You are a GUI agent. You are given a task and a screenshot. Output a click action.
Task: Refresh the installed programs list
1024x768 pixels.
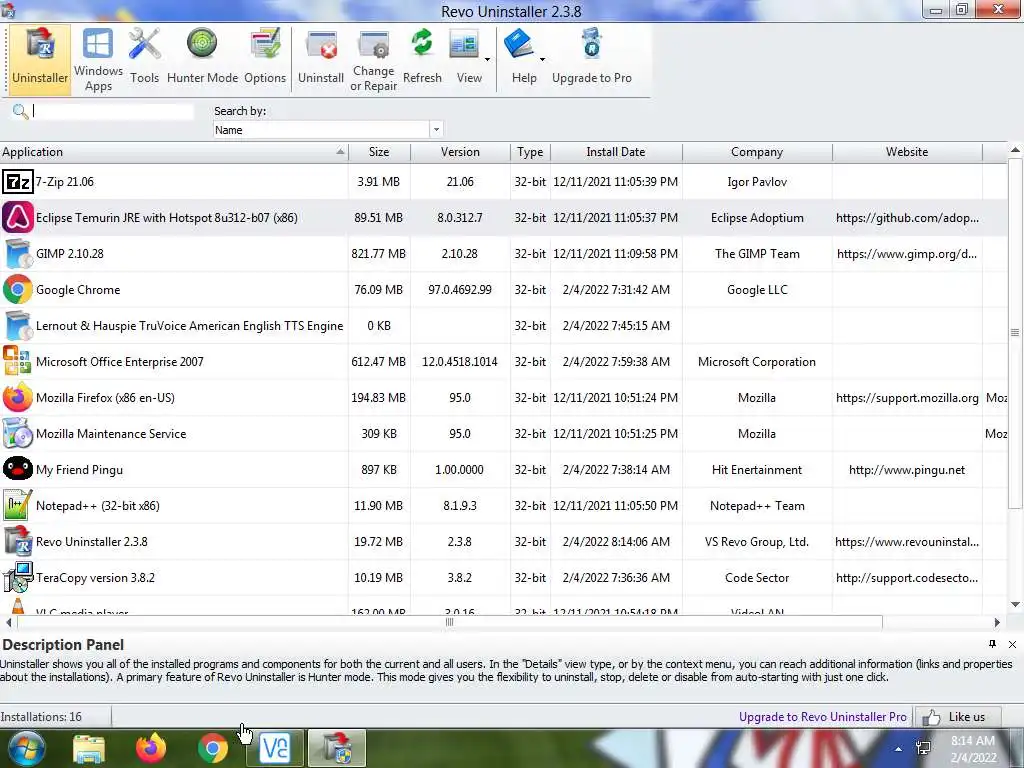422,59
